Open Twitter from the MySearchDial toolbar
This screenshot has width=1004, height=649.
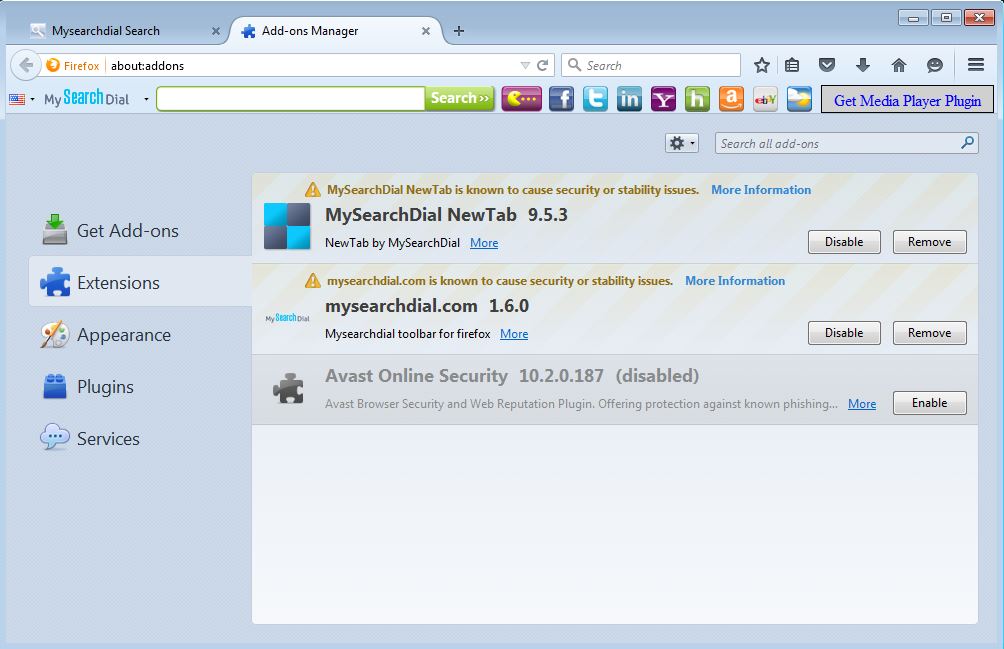coord(595,99)
